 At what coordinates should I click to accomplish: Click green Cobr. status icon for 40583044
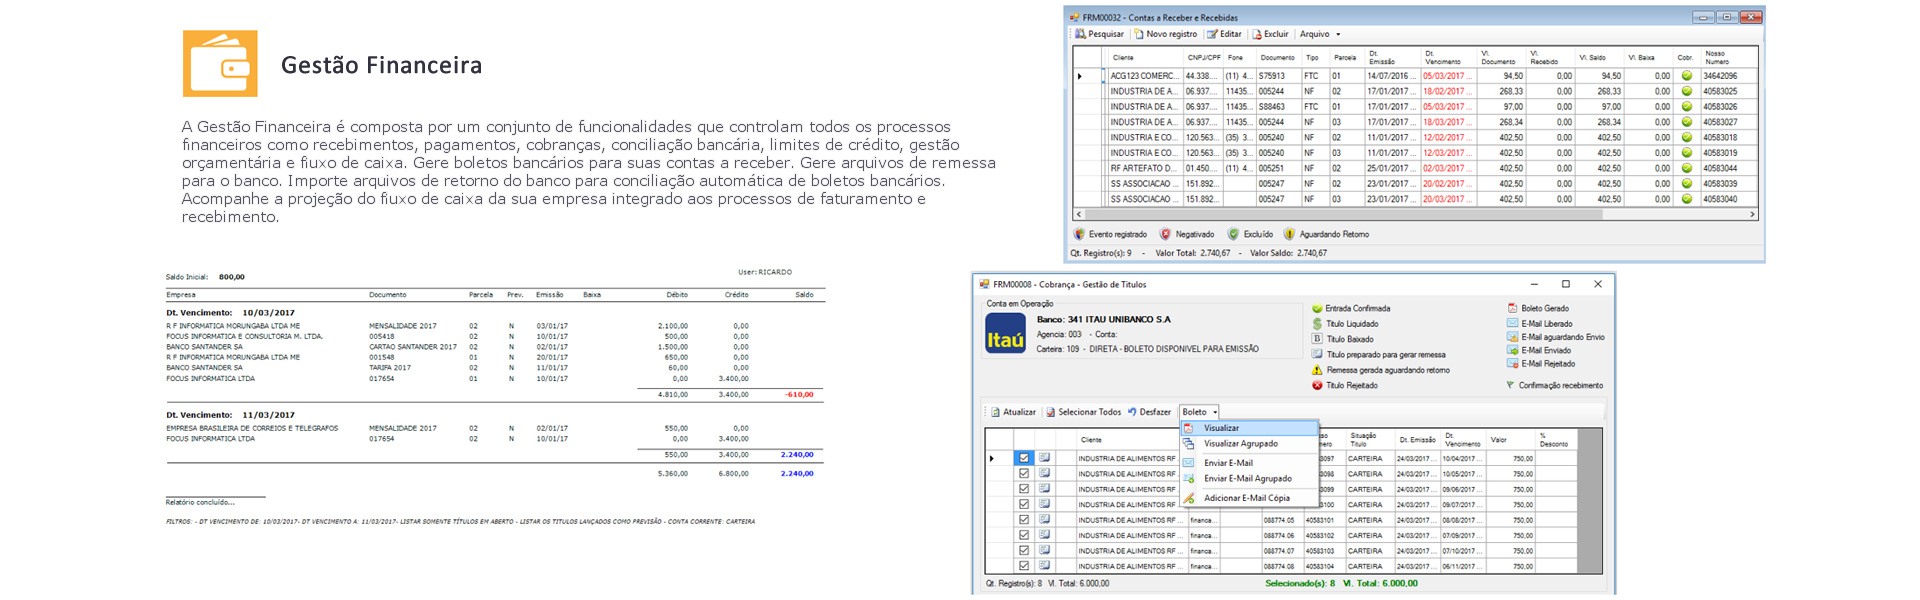pyautogui.click(x=1686, y=168)
